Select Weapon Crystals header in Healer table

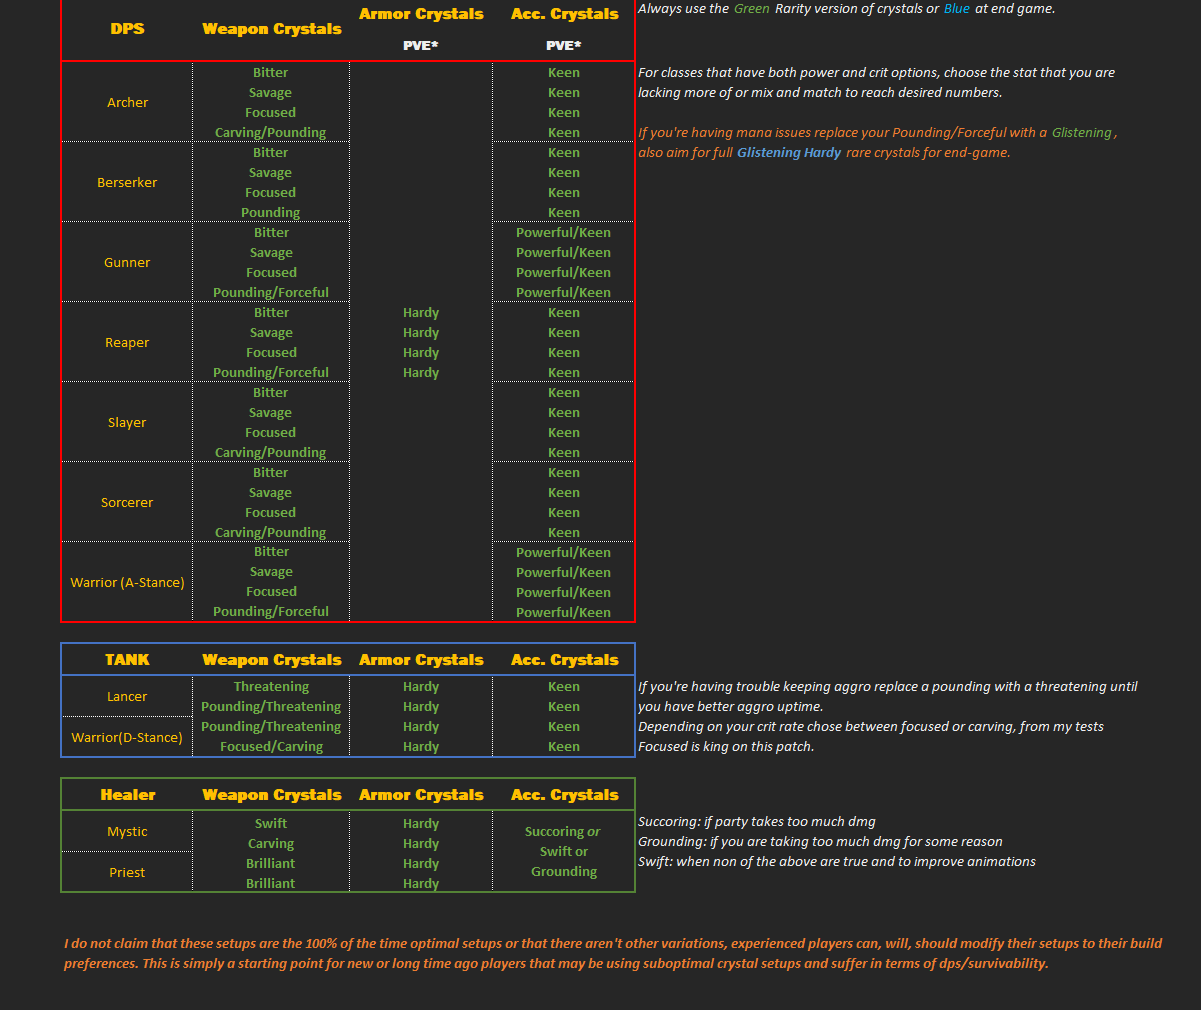click(271, 795)
